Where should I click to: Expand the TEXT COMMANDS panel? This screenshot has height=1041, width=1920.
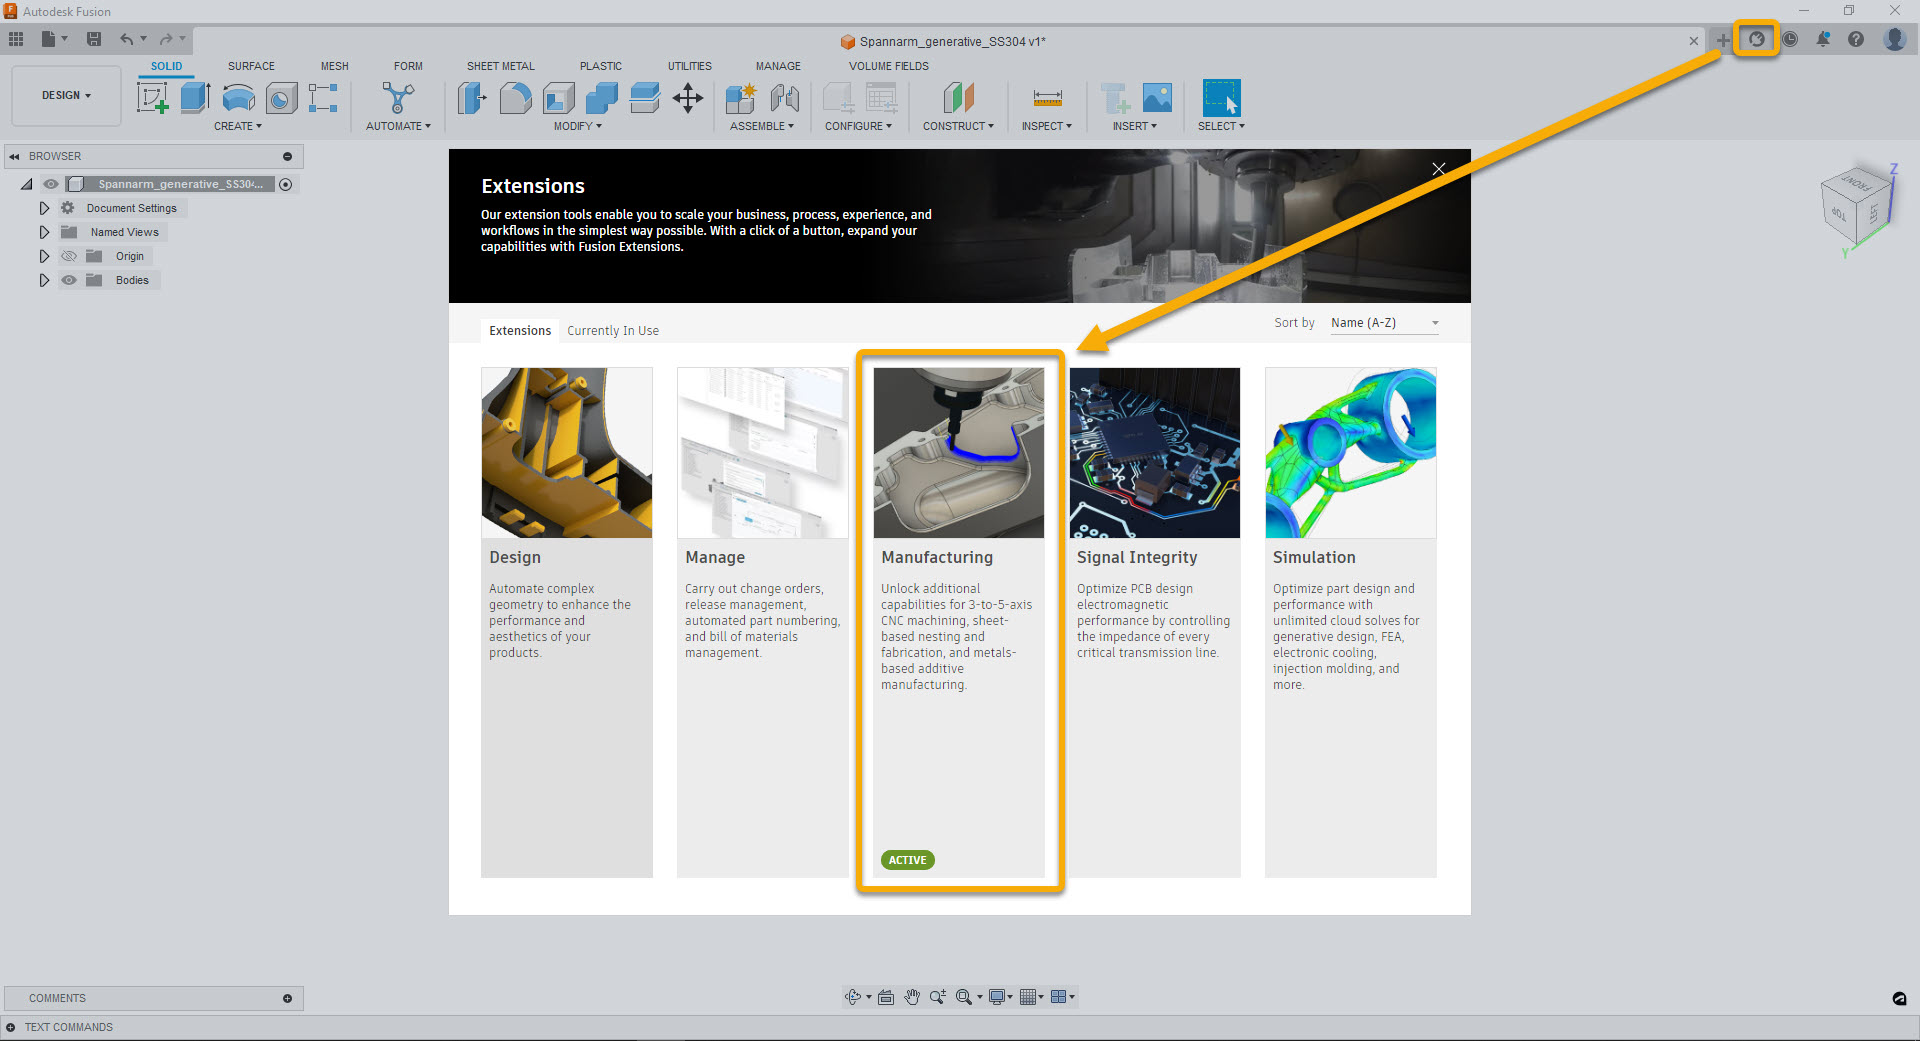pos(10,1027)
